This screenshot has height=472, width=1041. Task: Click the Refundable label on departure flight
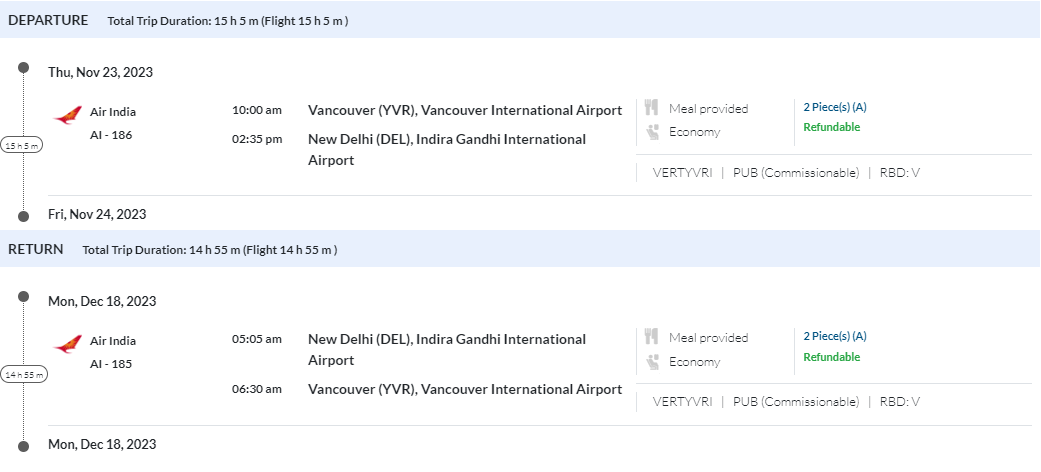[831, 127]
